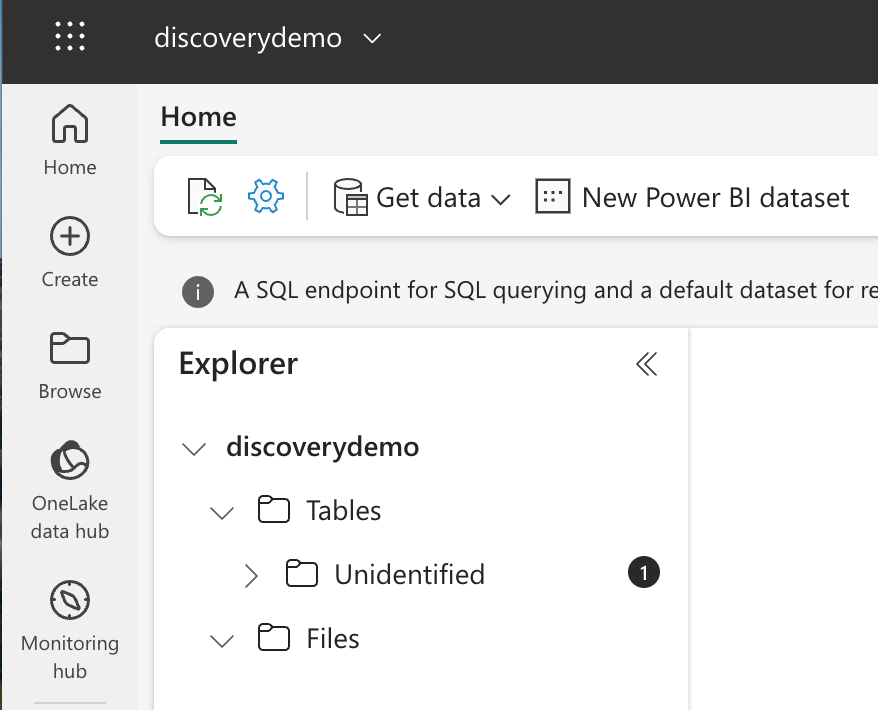Click the refresh icon in the toolbar
The image size is (878, 710).
205,197
